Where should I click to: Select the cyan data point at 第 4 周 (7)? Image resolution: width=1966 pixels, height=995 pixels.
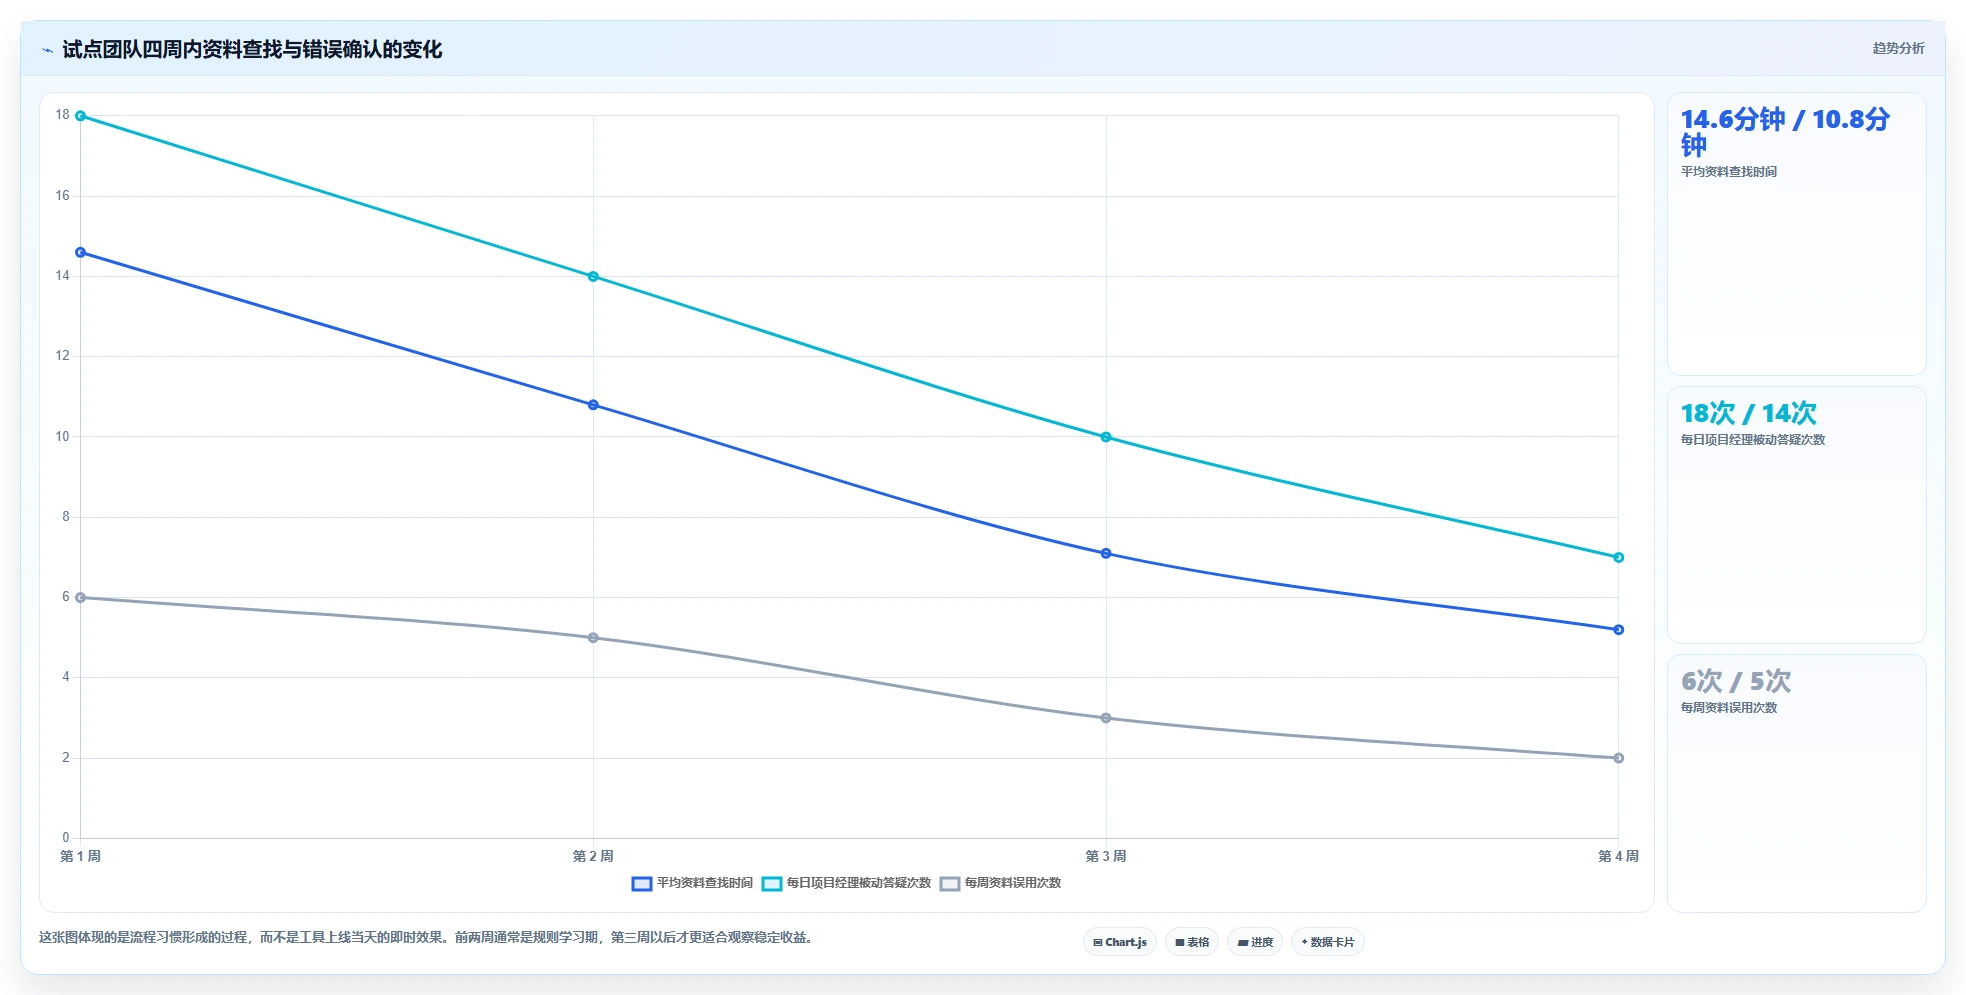[x=1619, y=558]
